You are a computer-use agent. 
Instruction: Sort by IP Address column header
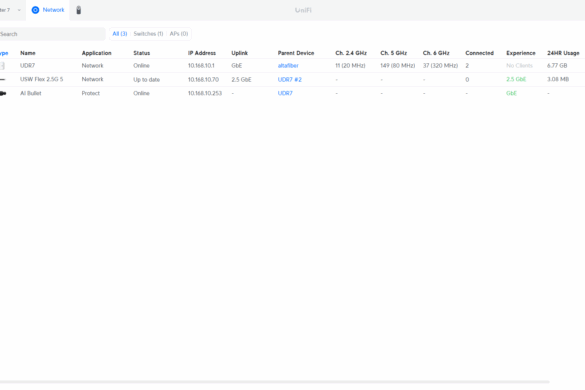202,53
